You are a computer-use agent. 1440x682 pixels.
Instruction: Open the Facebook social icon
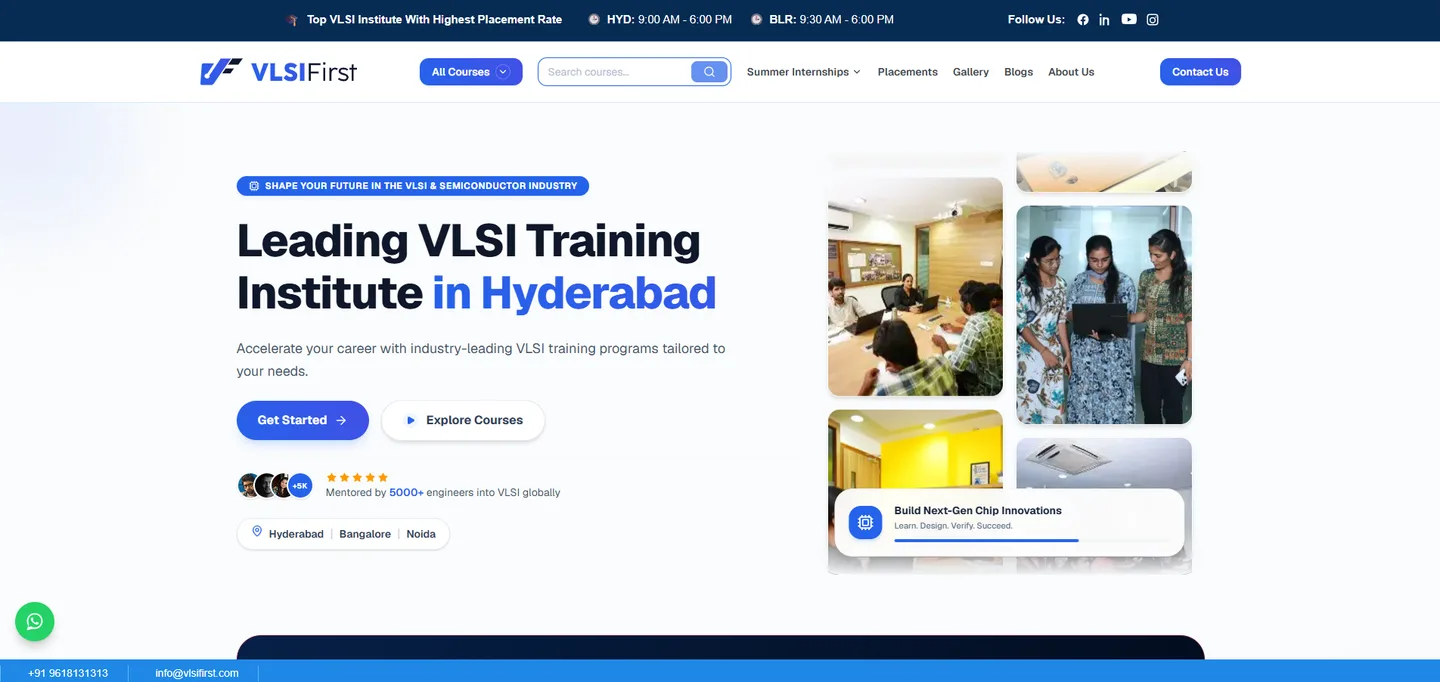tap(1083, 20)
